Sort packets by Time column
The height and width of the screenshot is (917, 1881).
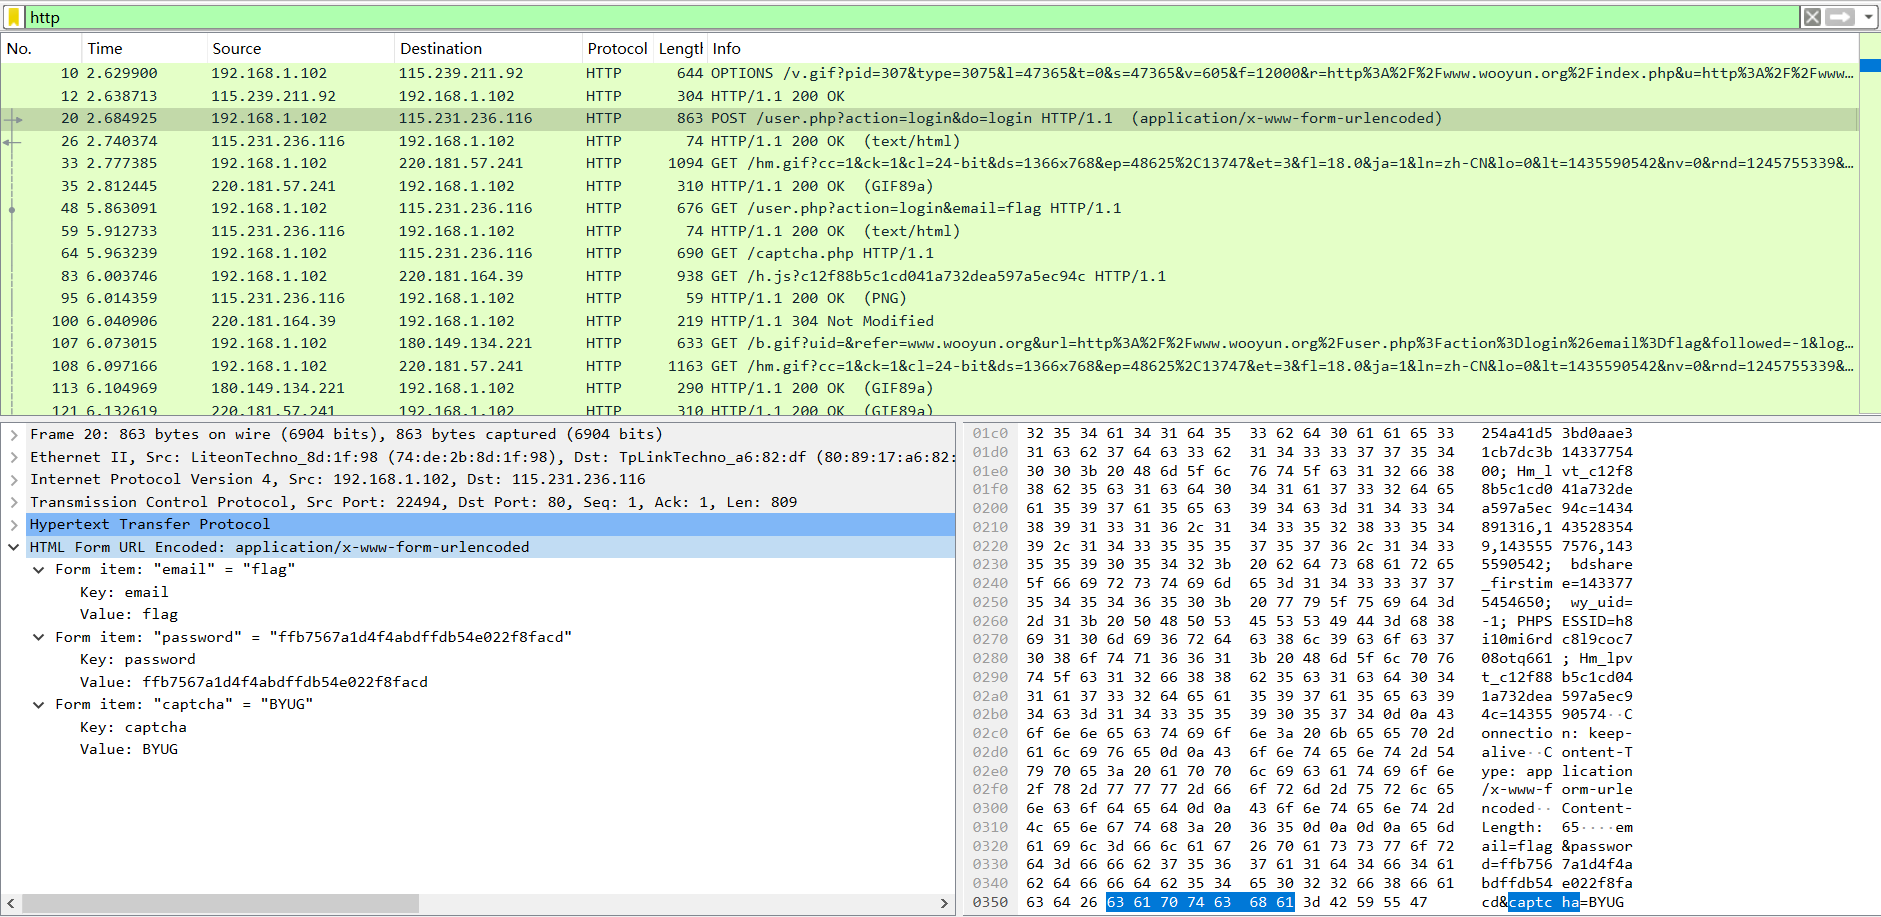coord(144,49)
